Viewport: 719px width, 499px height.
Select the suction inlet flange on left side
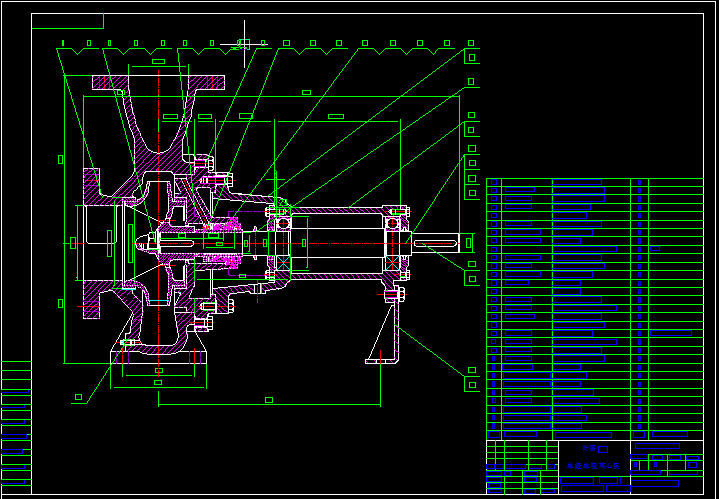pyautogui.click(x=91, y=243)
